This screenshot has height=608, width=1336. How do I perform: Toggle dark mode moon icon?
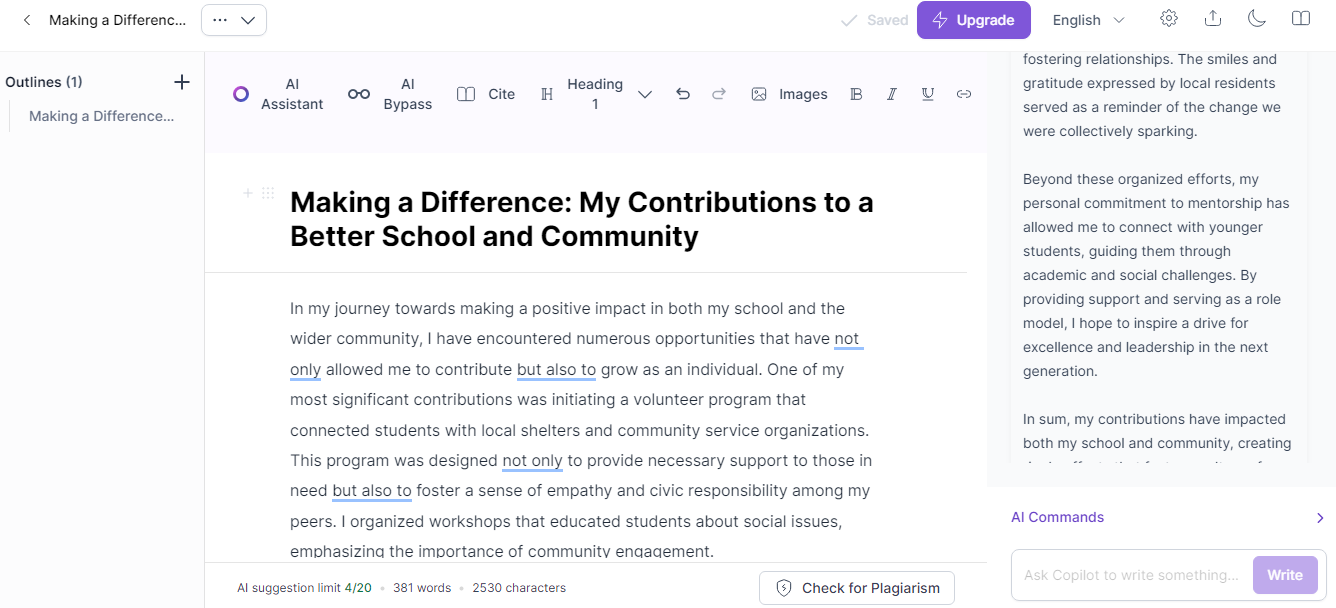tap(1257, 19)
